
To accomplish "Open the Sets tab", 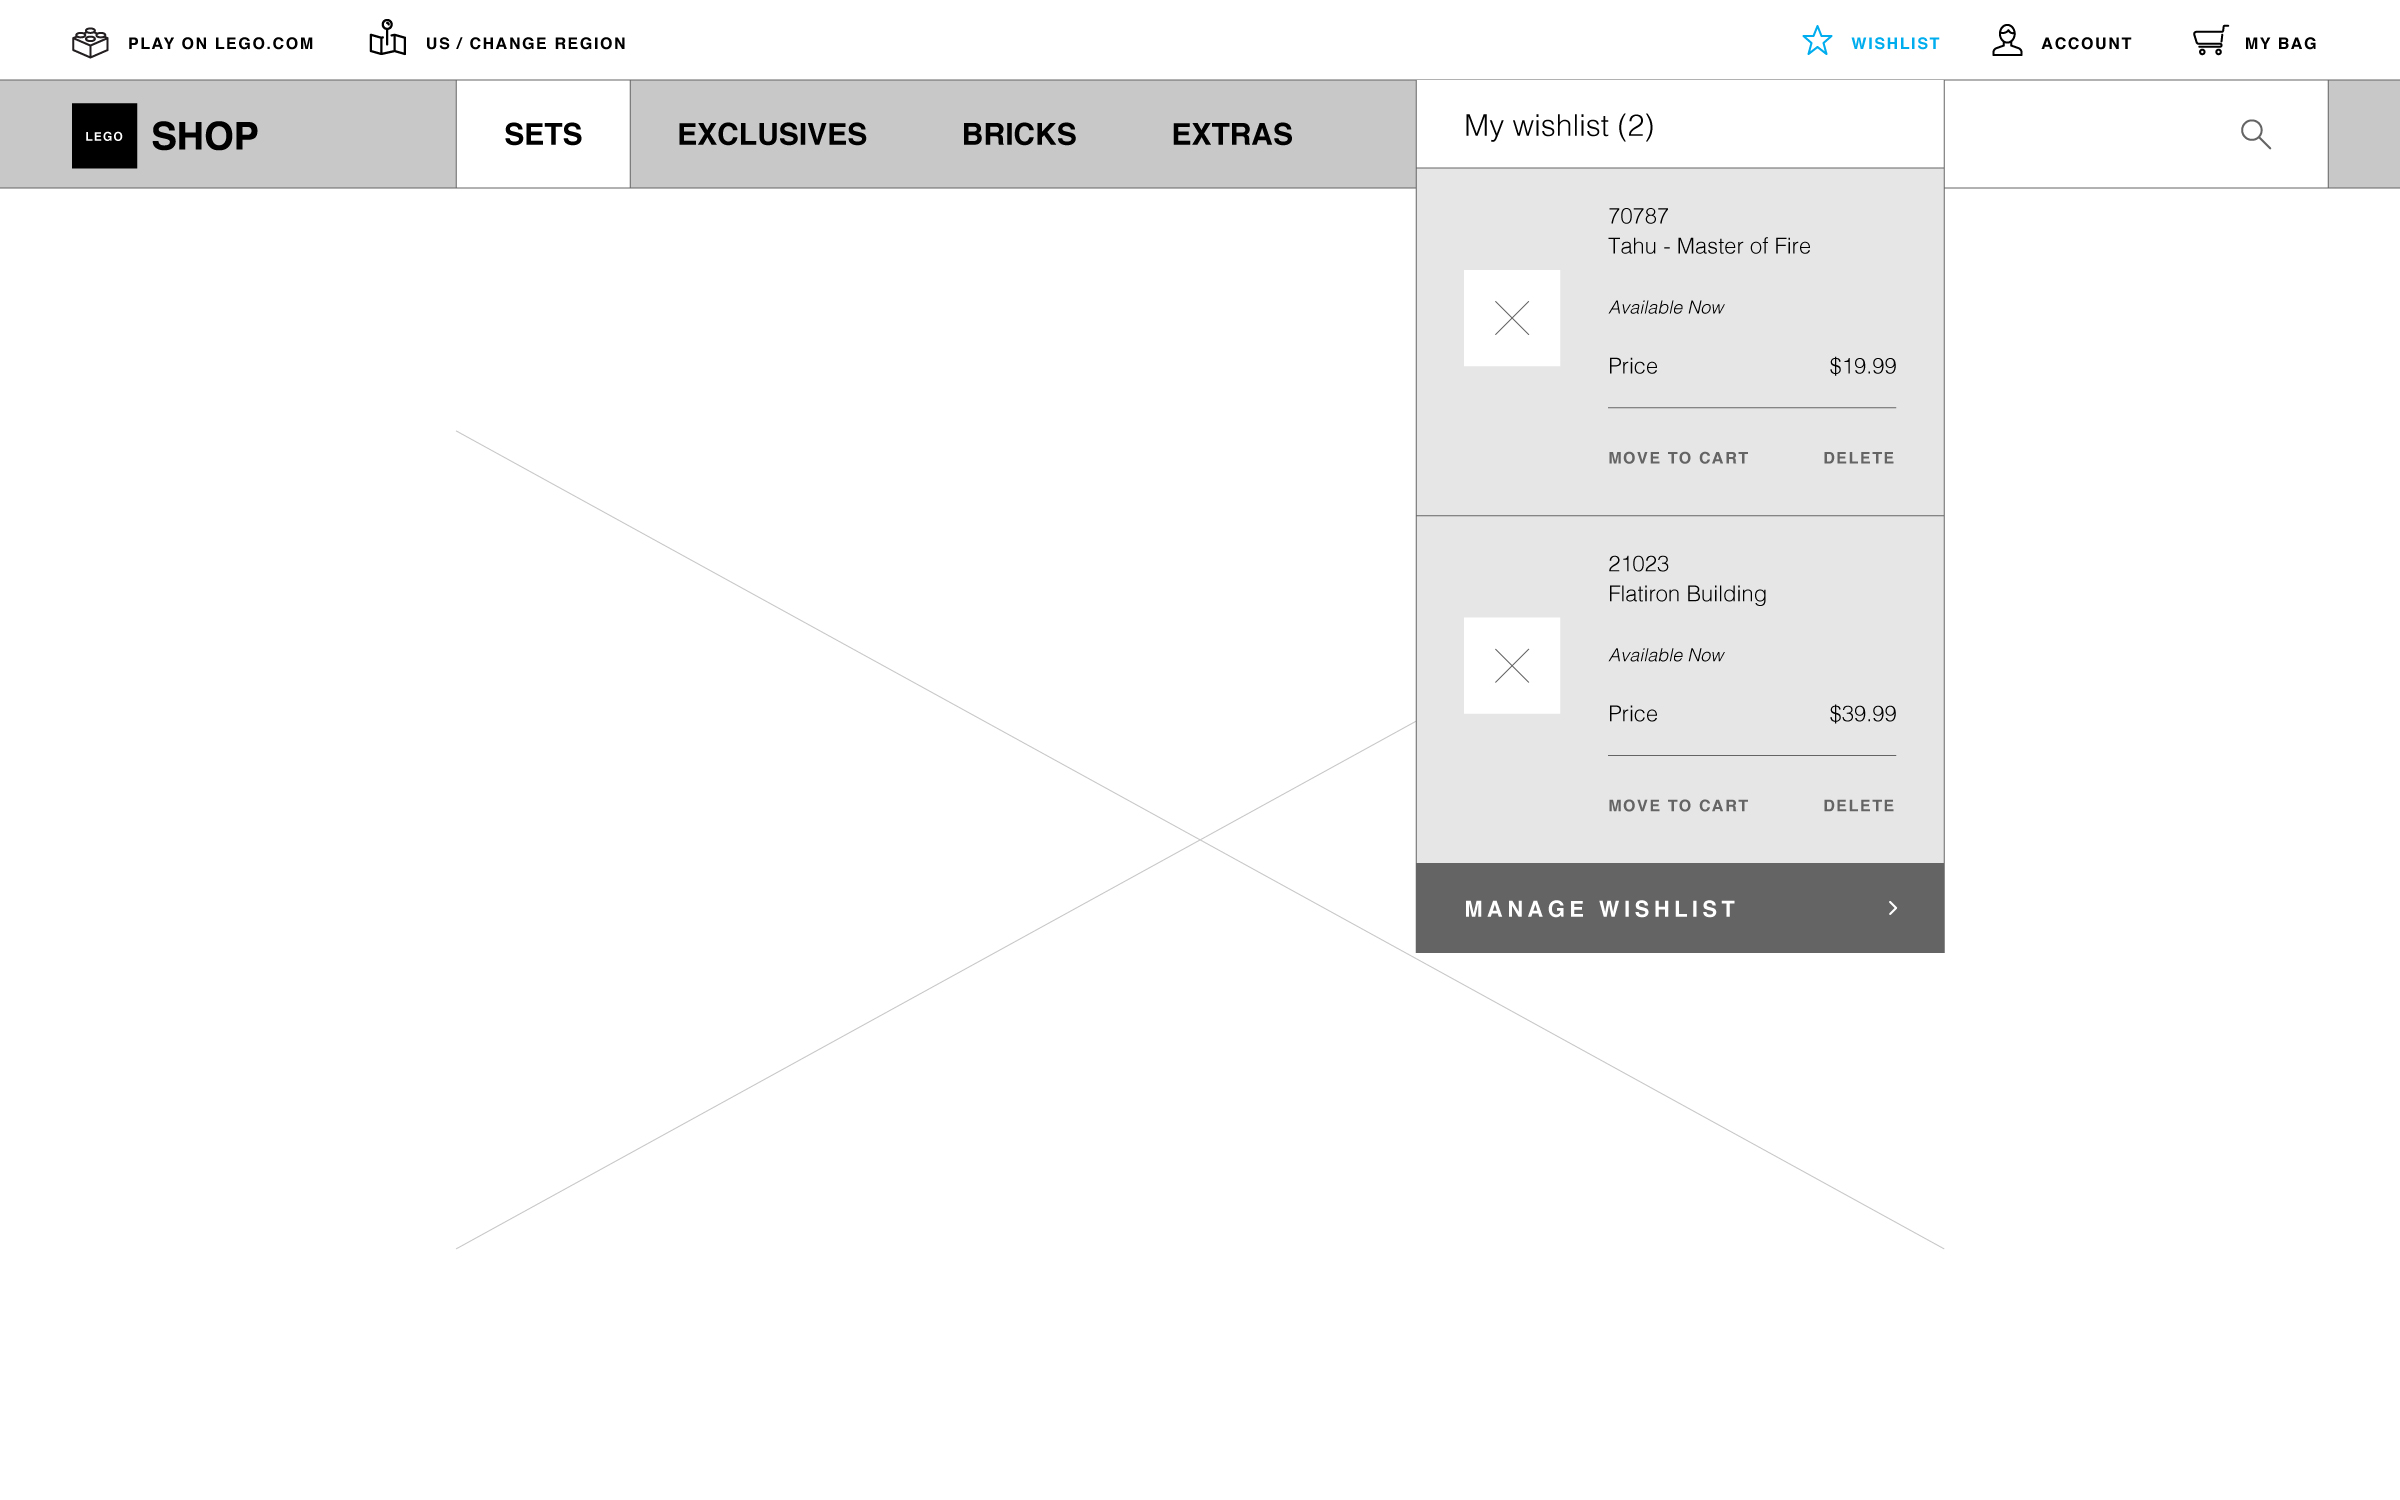I will point(543,134).
